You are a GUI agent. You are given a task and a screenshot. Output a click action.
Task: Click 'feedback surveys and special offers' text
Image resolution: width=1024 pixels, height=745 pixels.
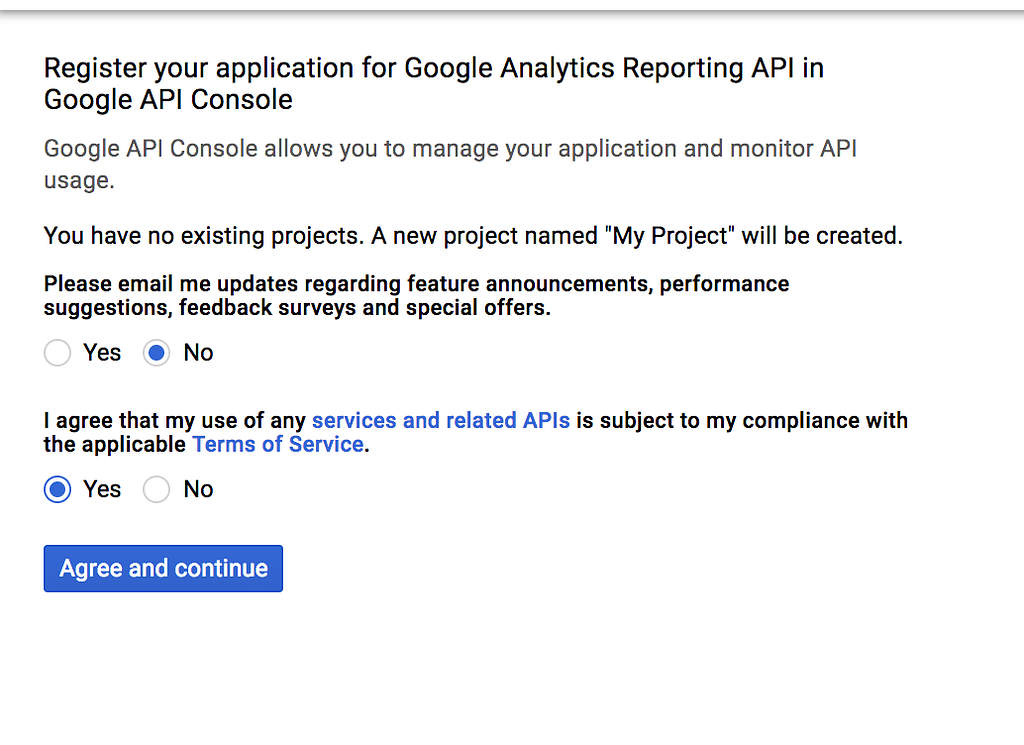coord(365,308)
